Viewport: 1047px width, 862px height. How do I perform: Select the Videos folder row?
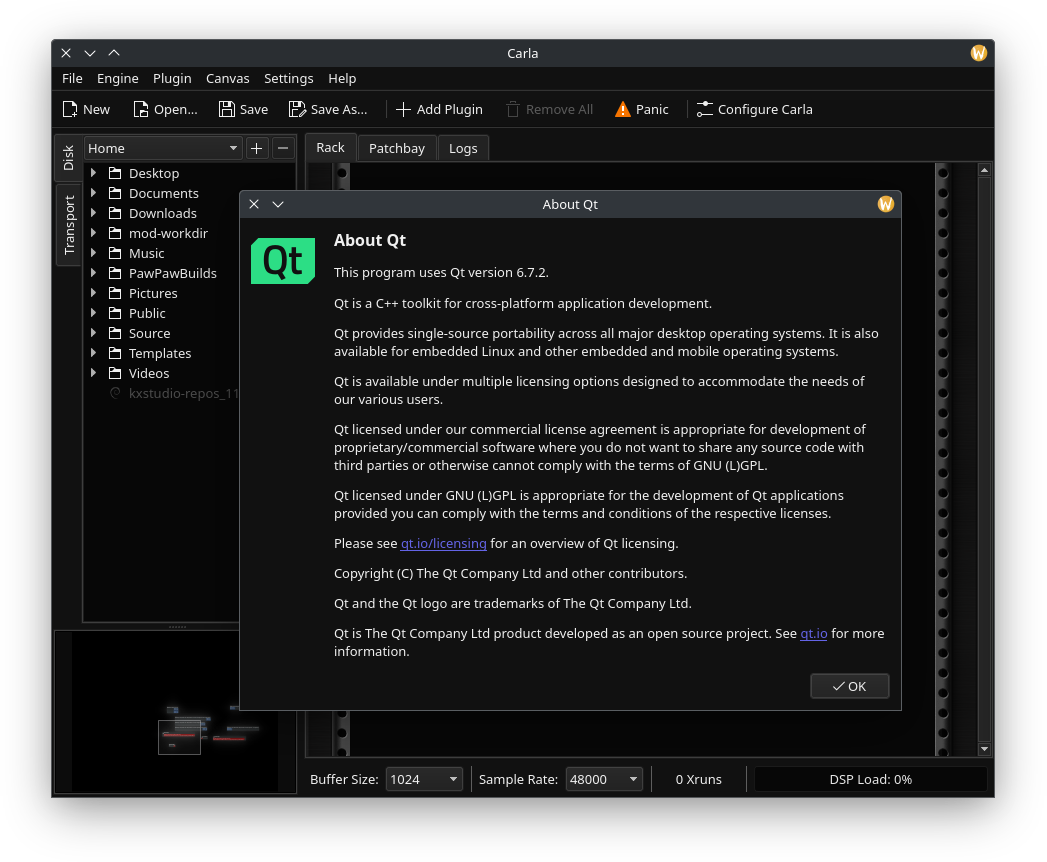(x=162, y=373)
